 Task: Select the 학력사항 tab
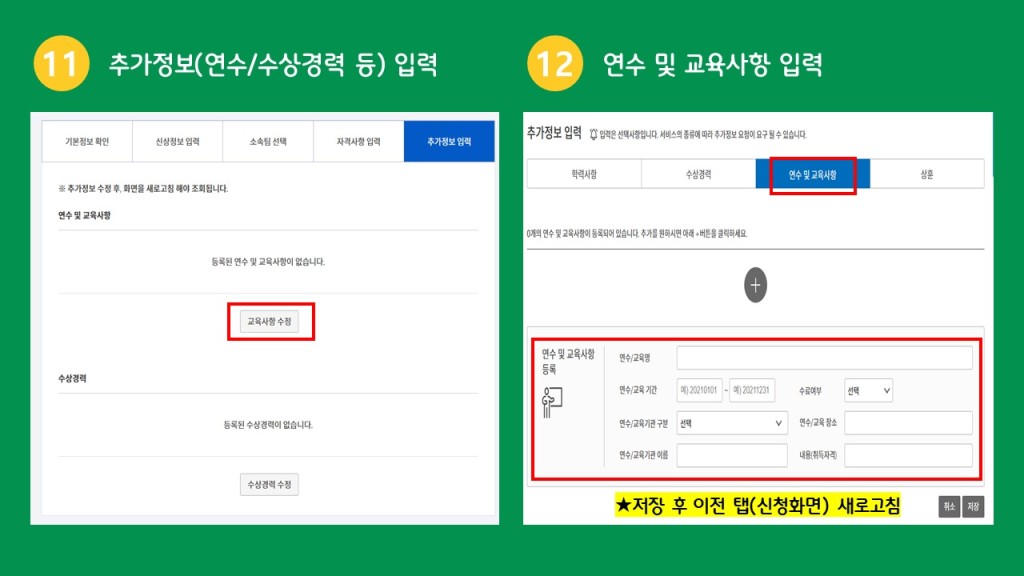584,174
